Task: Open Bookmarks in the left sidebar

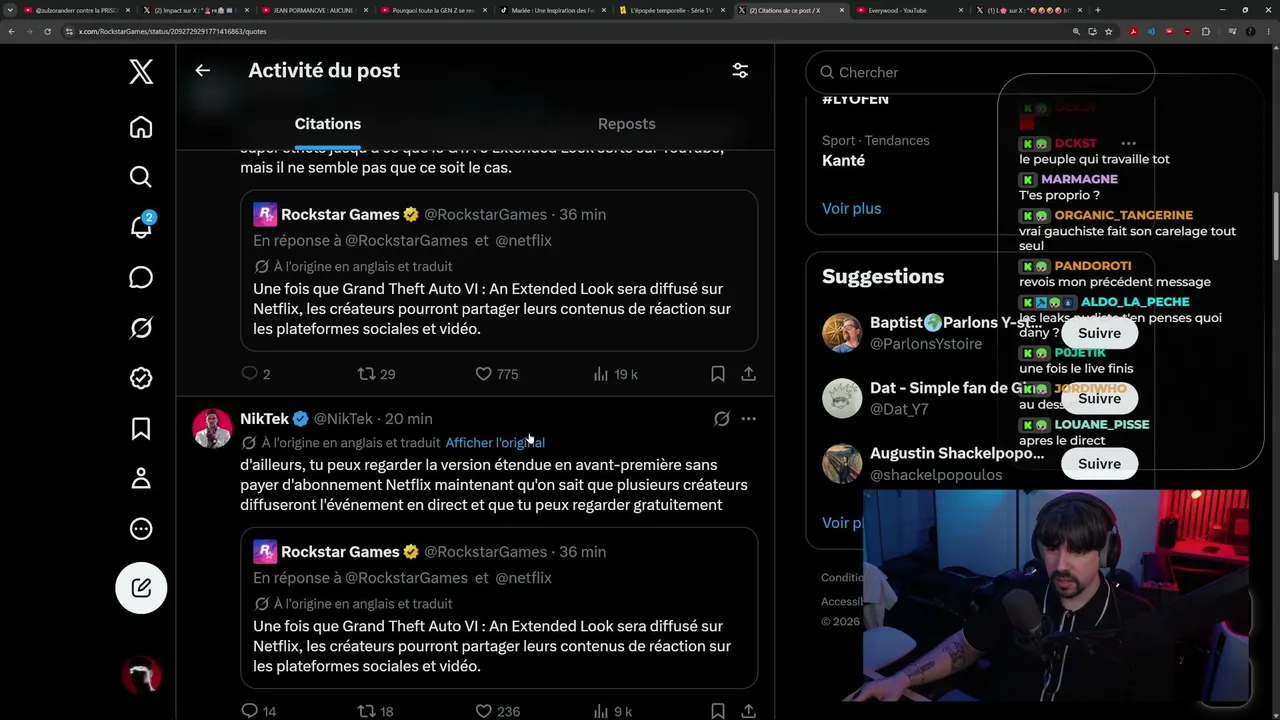Action: tap(141, 429)
